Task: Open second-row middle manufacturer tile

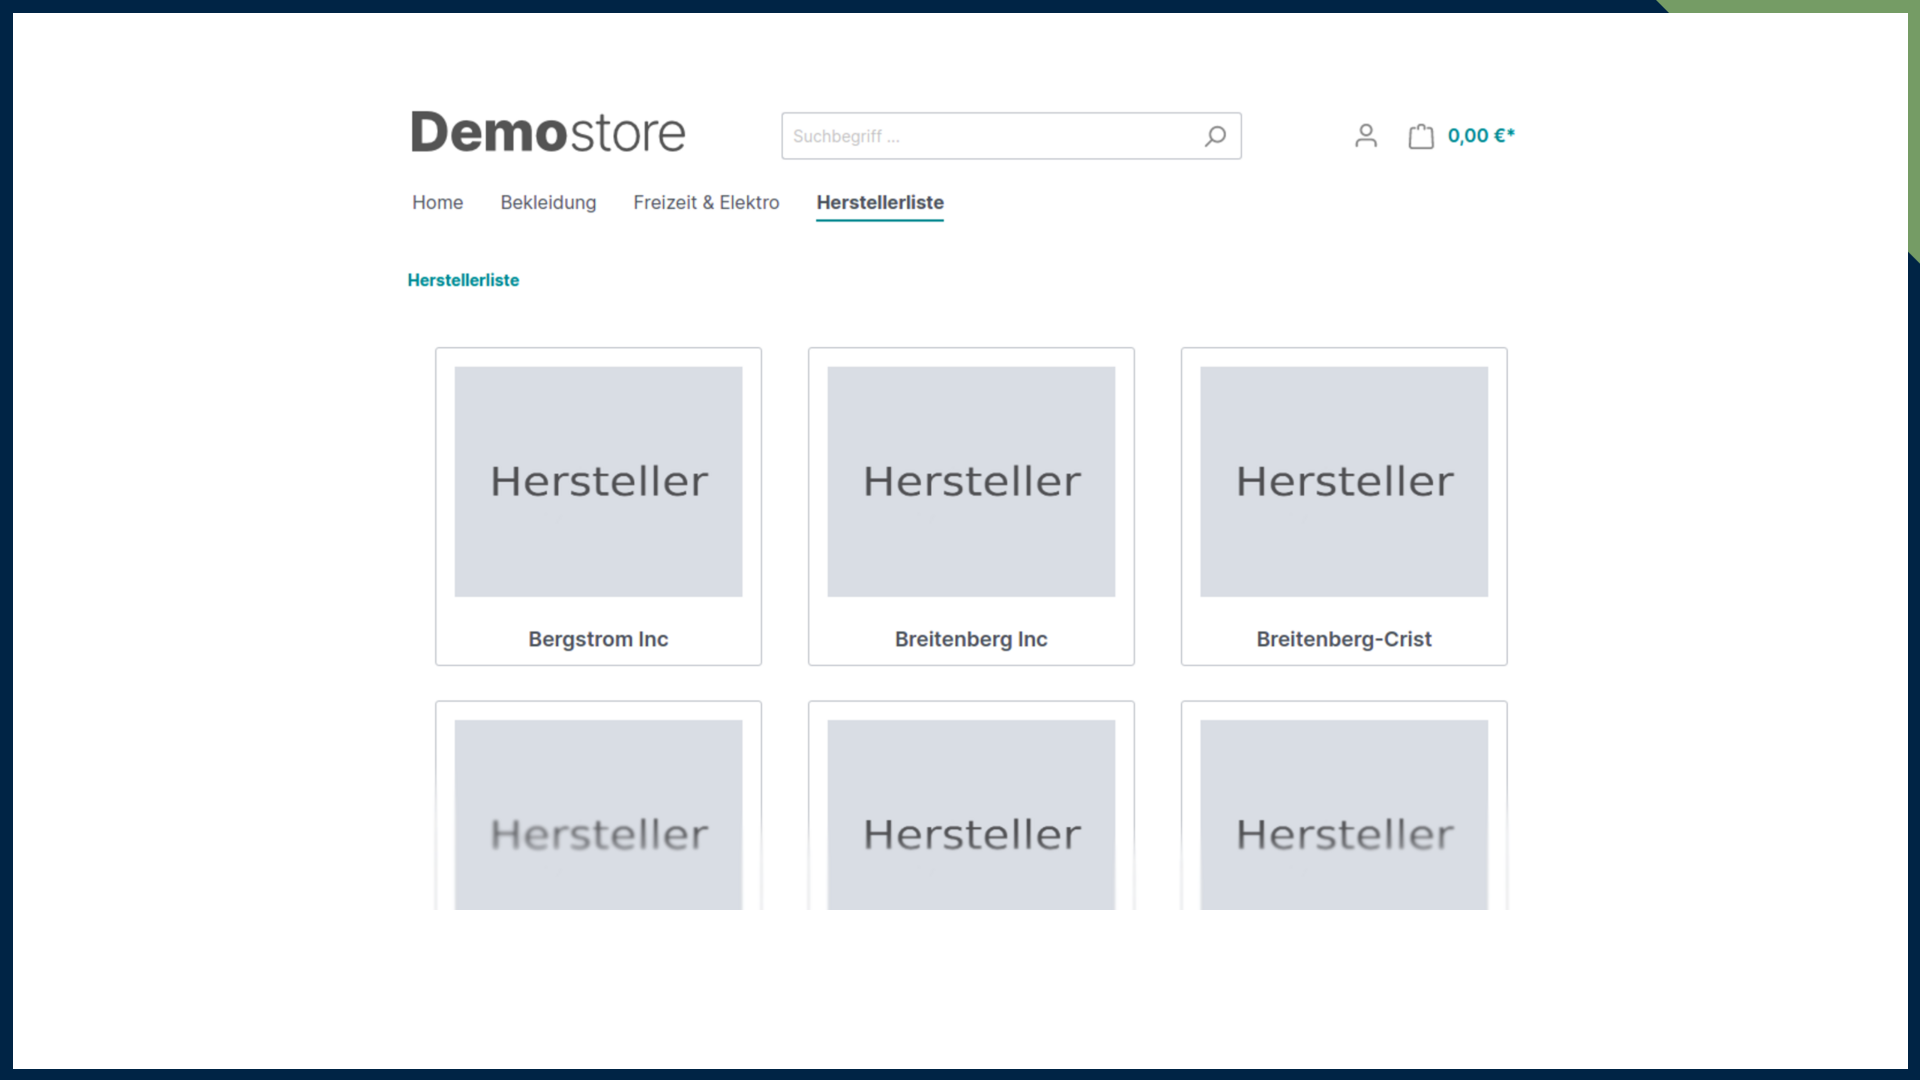Action: point(971,815)
